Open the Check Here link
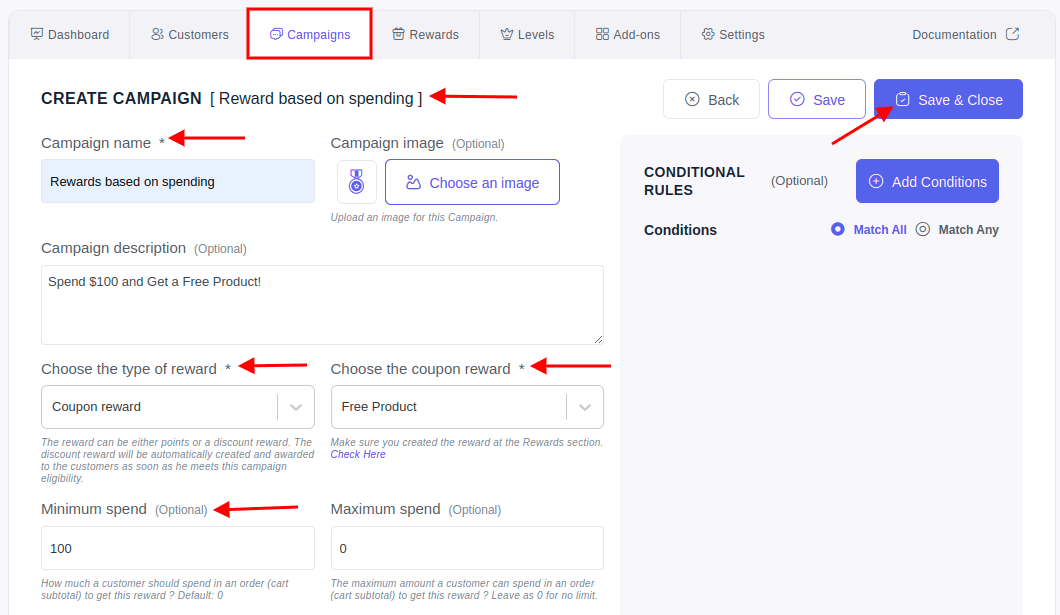 coord(358,454)
